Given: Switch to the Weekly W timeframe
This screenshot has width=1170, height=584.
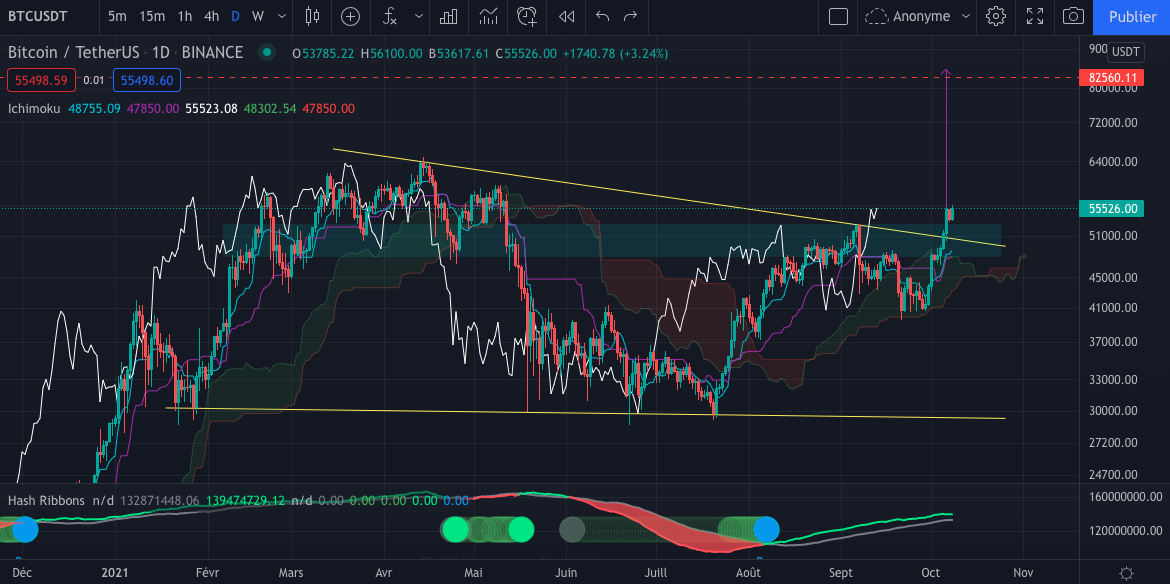Looking at the screenshot, I should pos(257,17).
